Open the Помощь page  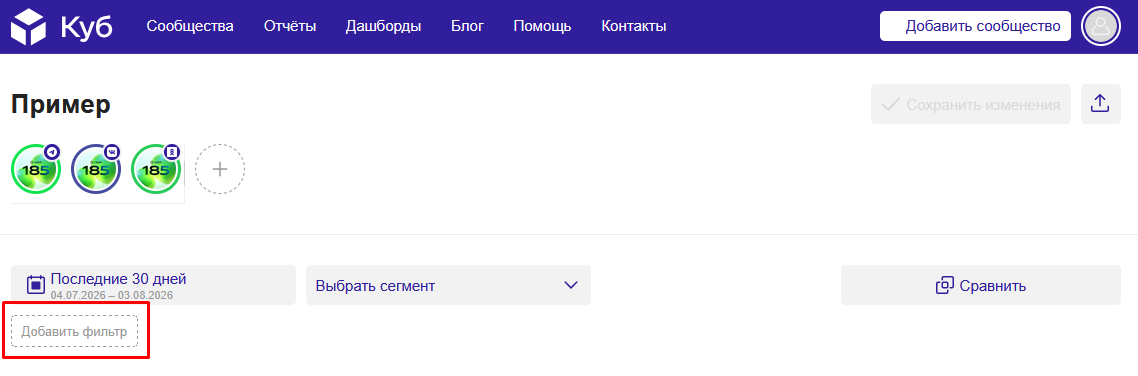(542, 27)
